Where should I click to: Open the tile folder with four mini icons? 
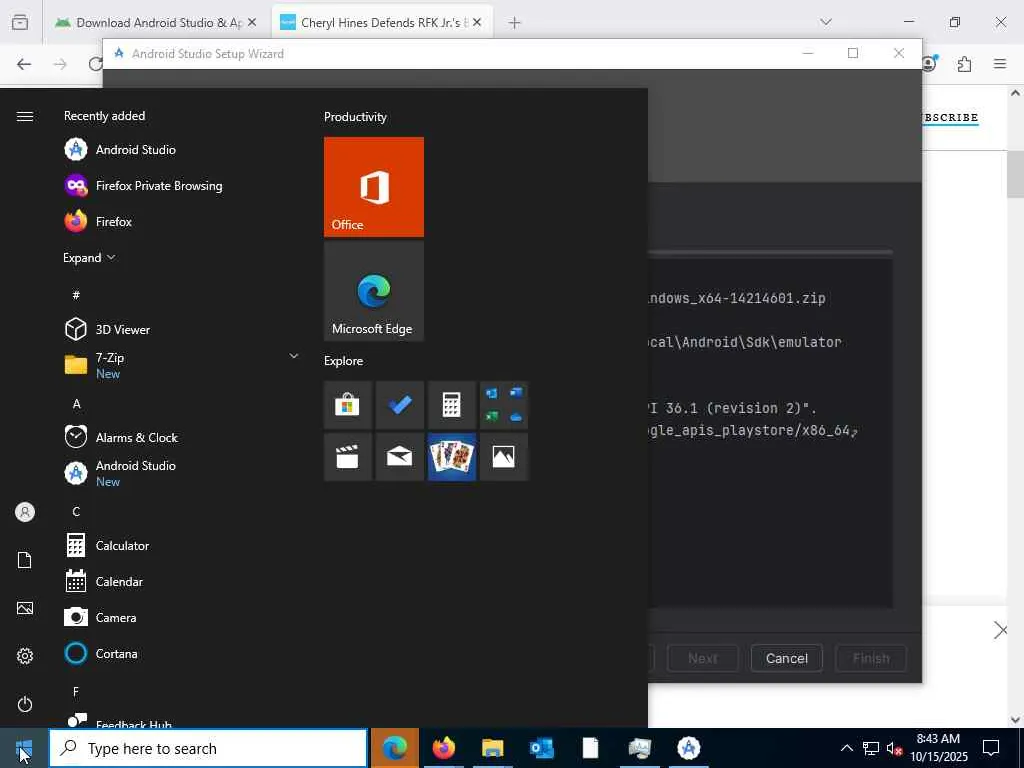(x=504, y=405)
